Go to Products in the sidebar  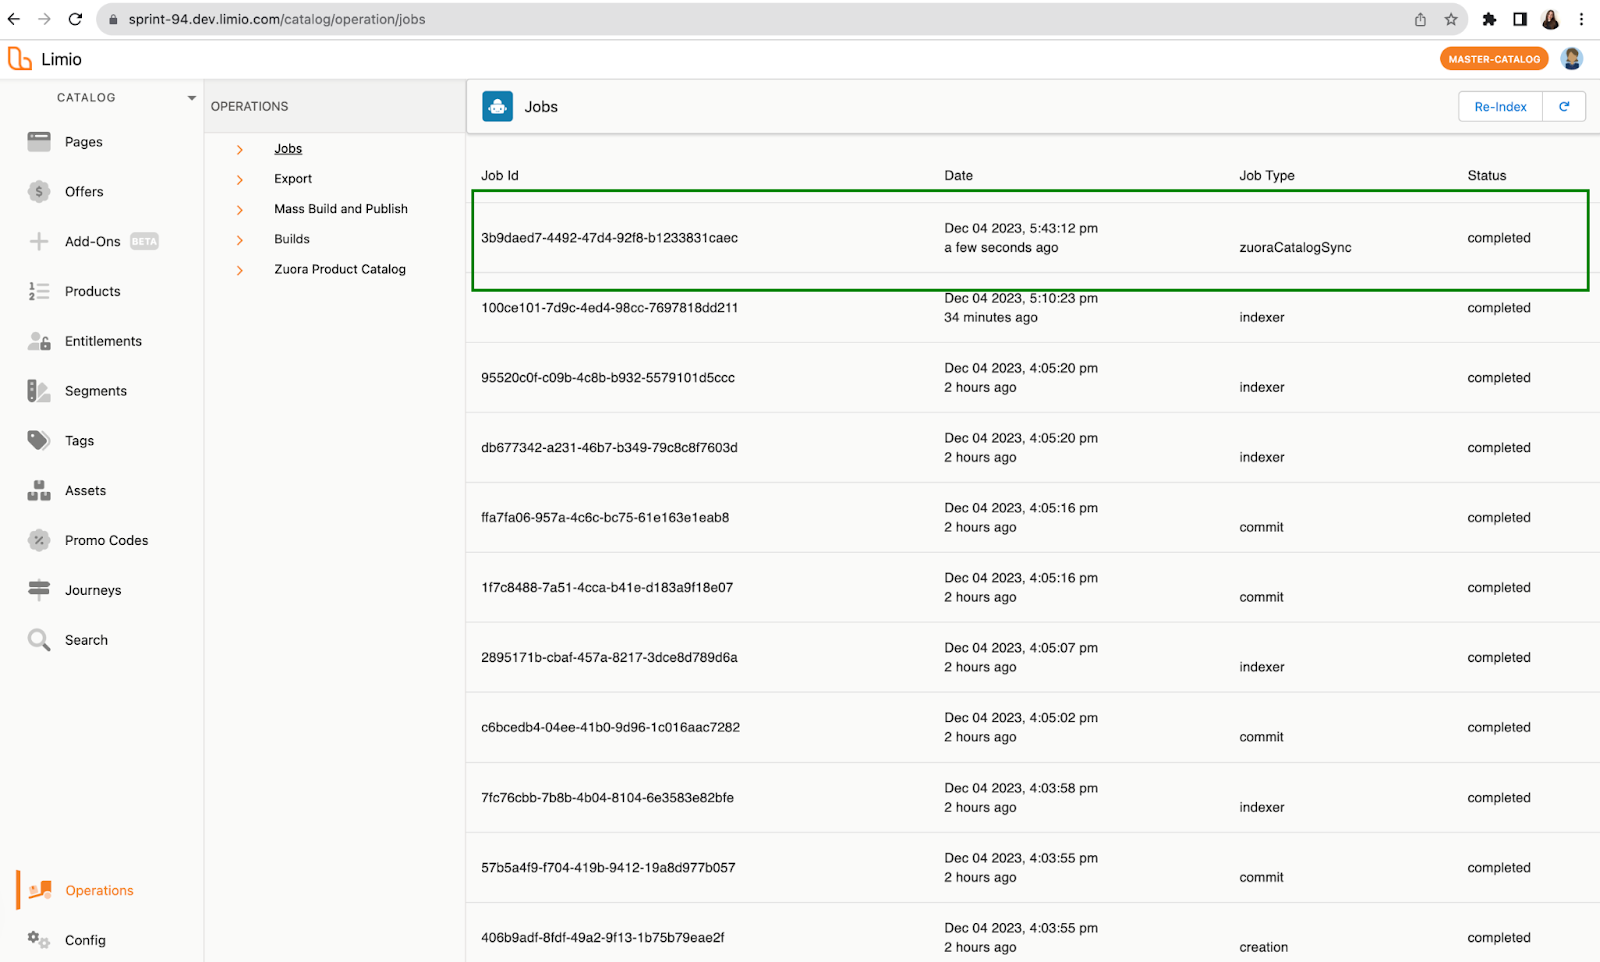pos(93,291)
